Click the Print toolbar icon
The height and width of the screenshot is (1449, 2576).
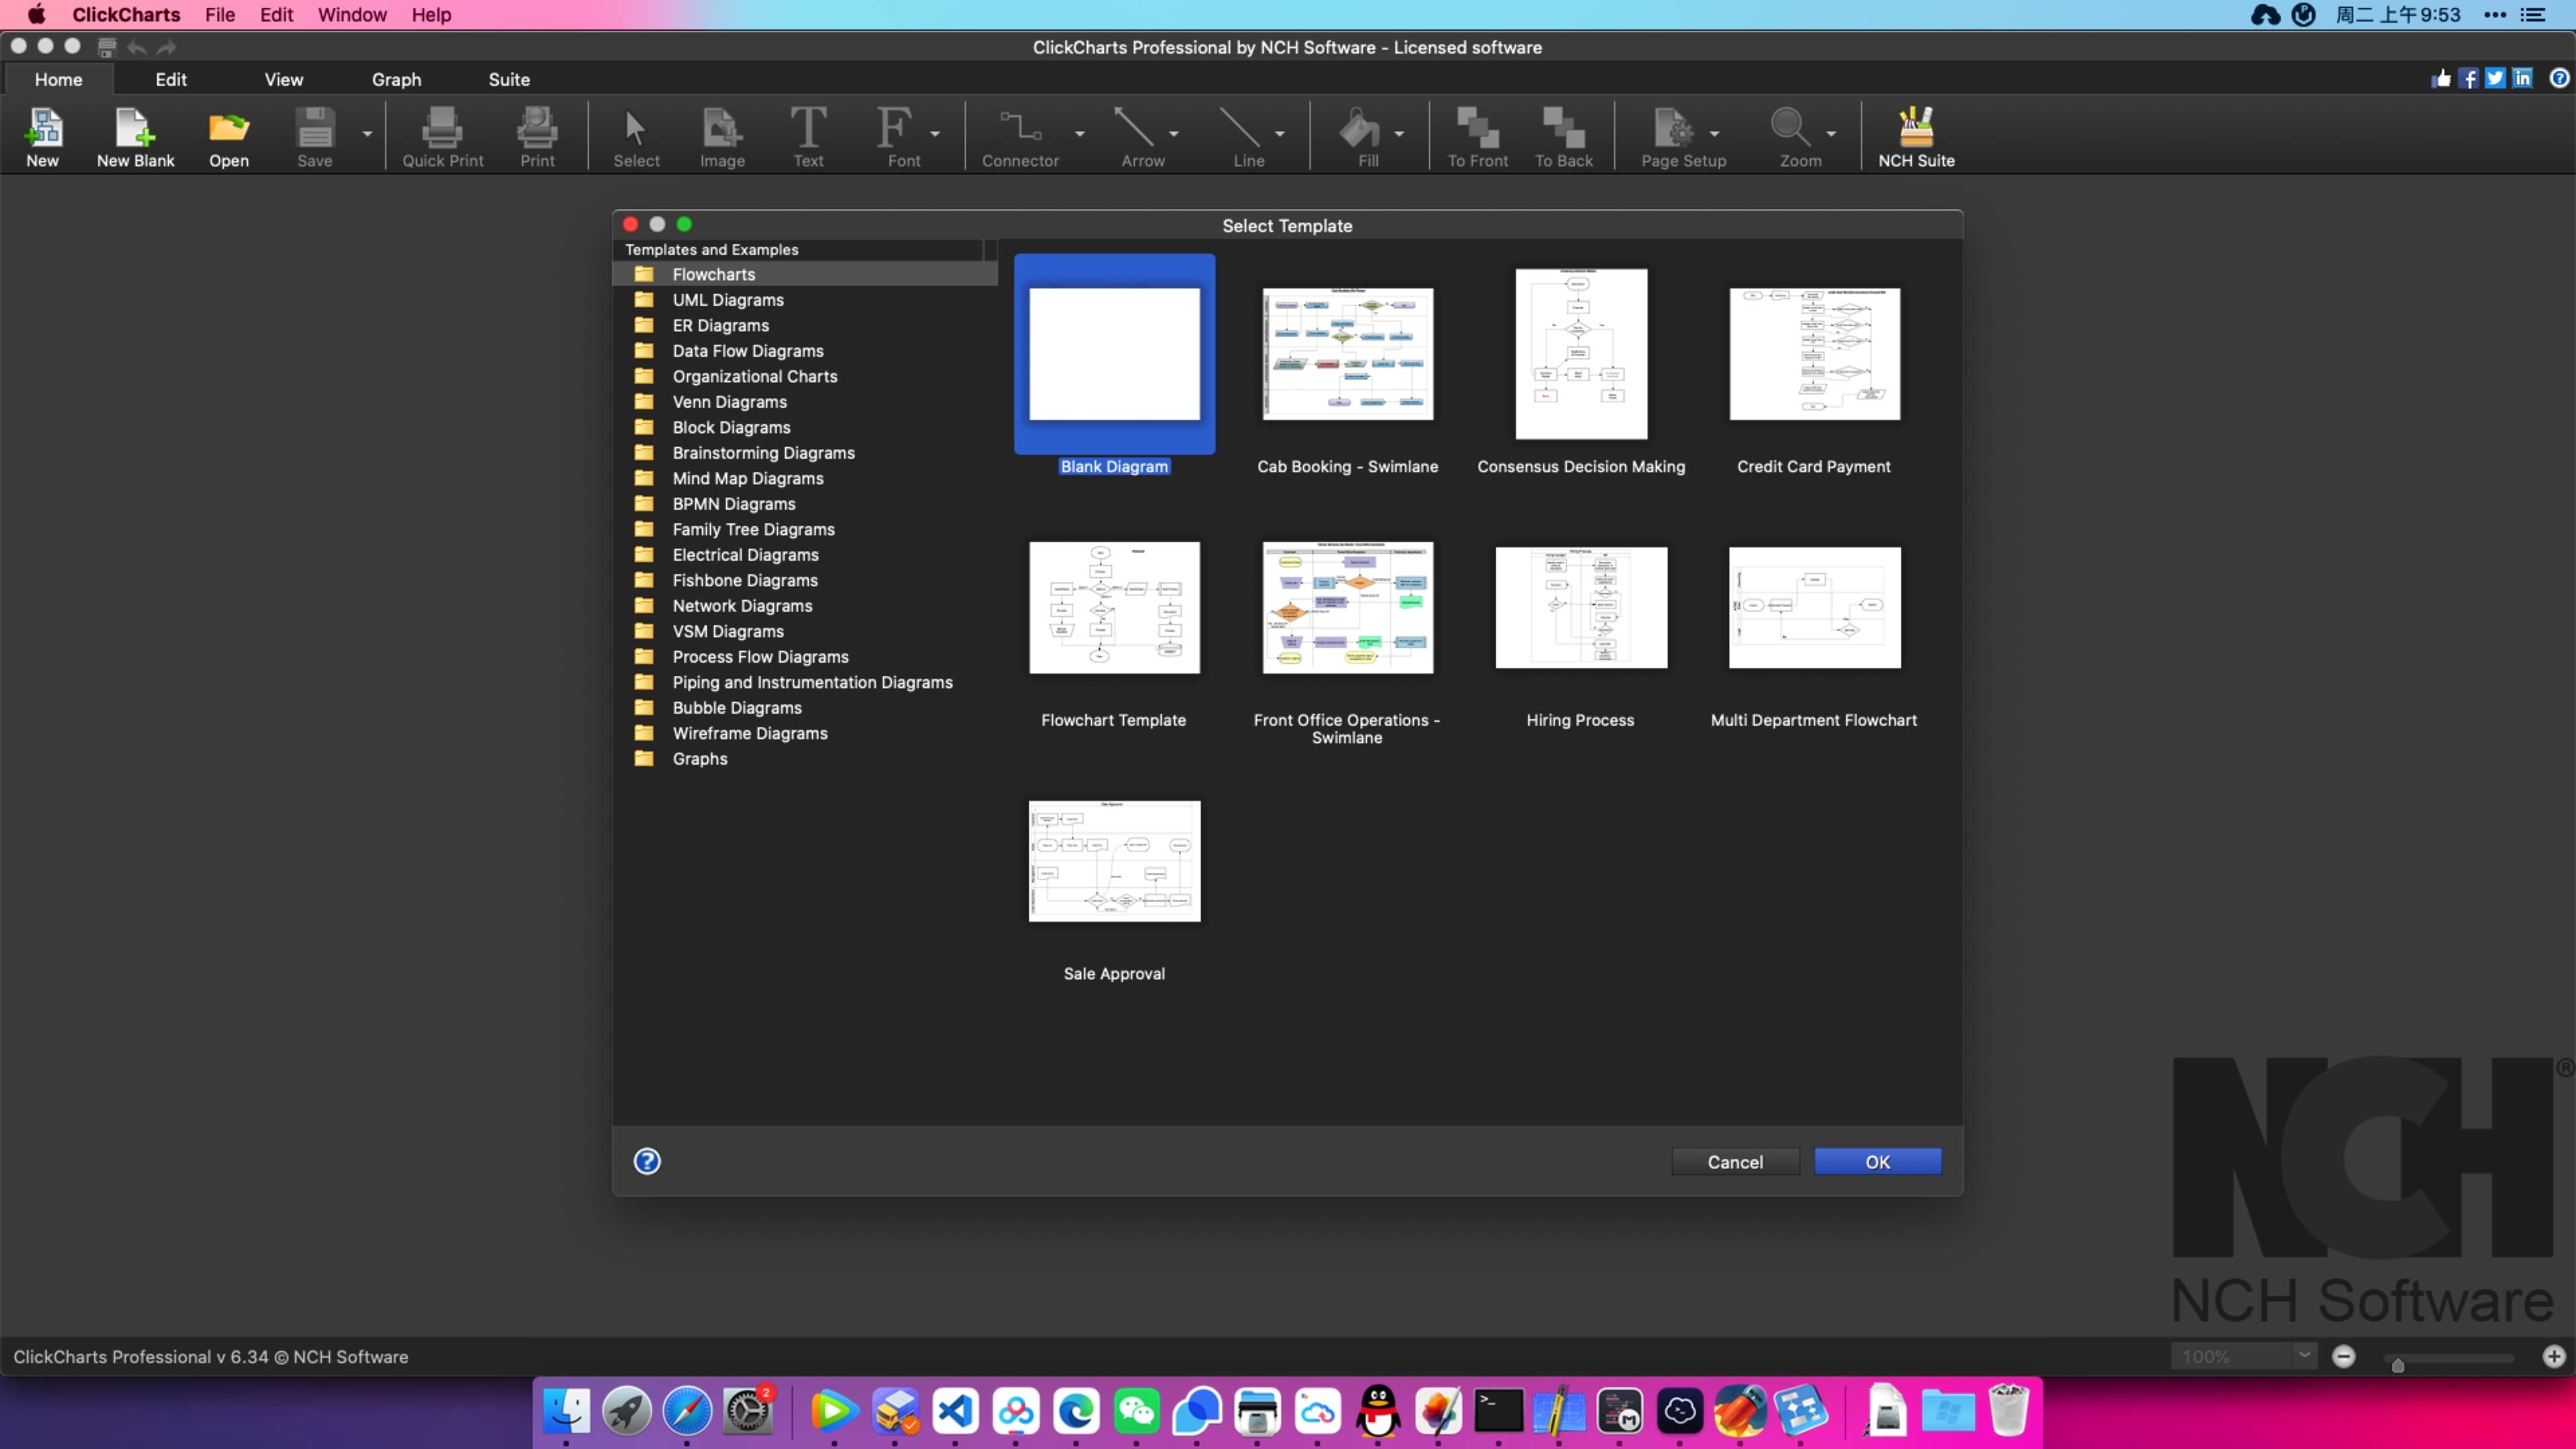[x=537, y=136]
